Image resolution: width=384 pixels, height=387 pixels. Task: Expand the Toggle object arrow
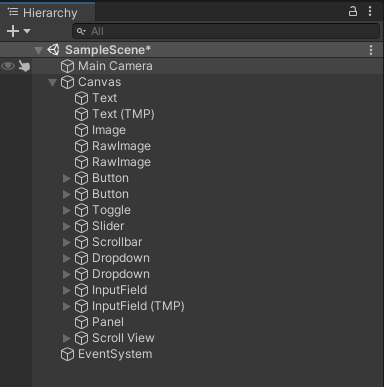(x=67, y=210)
